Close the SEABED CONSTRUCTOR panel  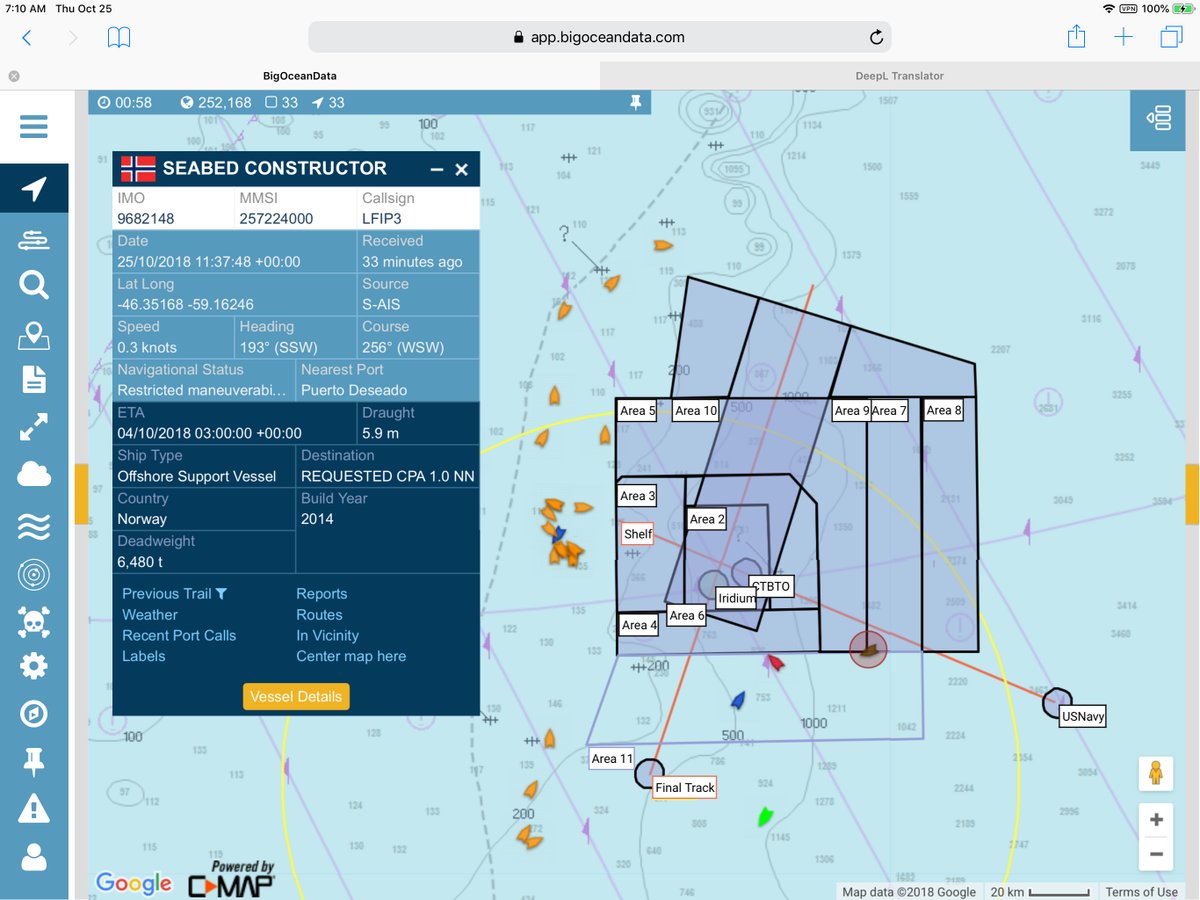click(462, 169)
